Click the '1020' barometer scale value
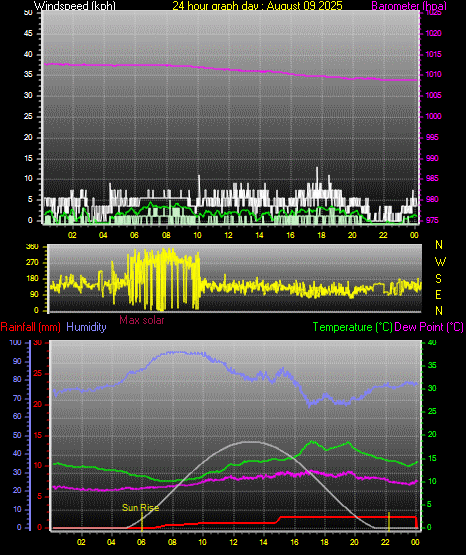Screen dimensions: 466x555 [x=433, y=34]
